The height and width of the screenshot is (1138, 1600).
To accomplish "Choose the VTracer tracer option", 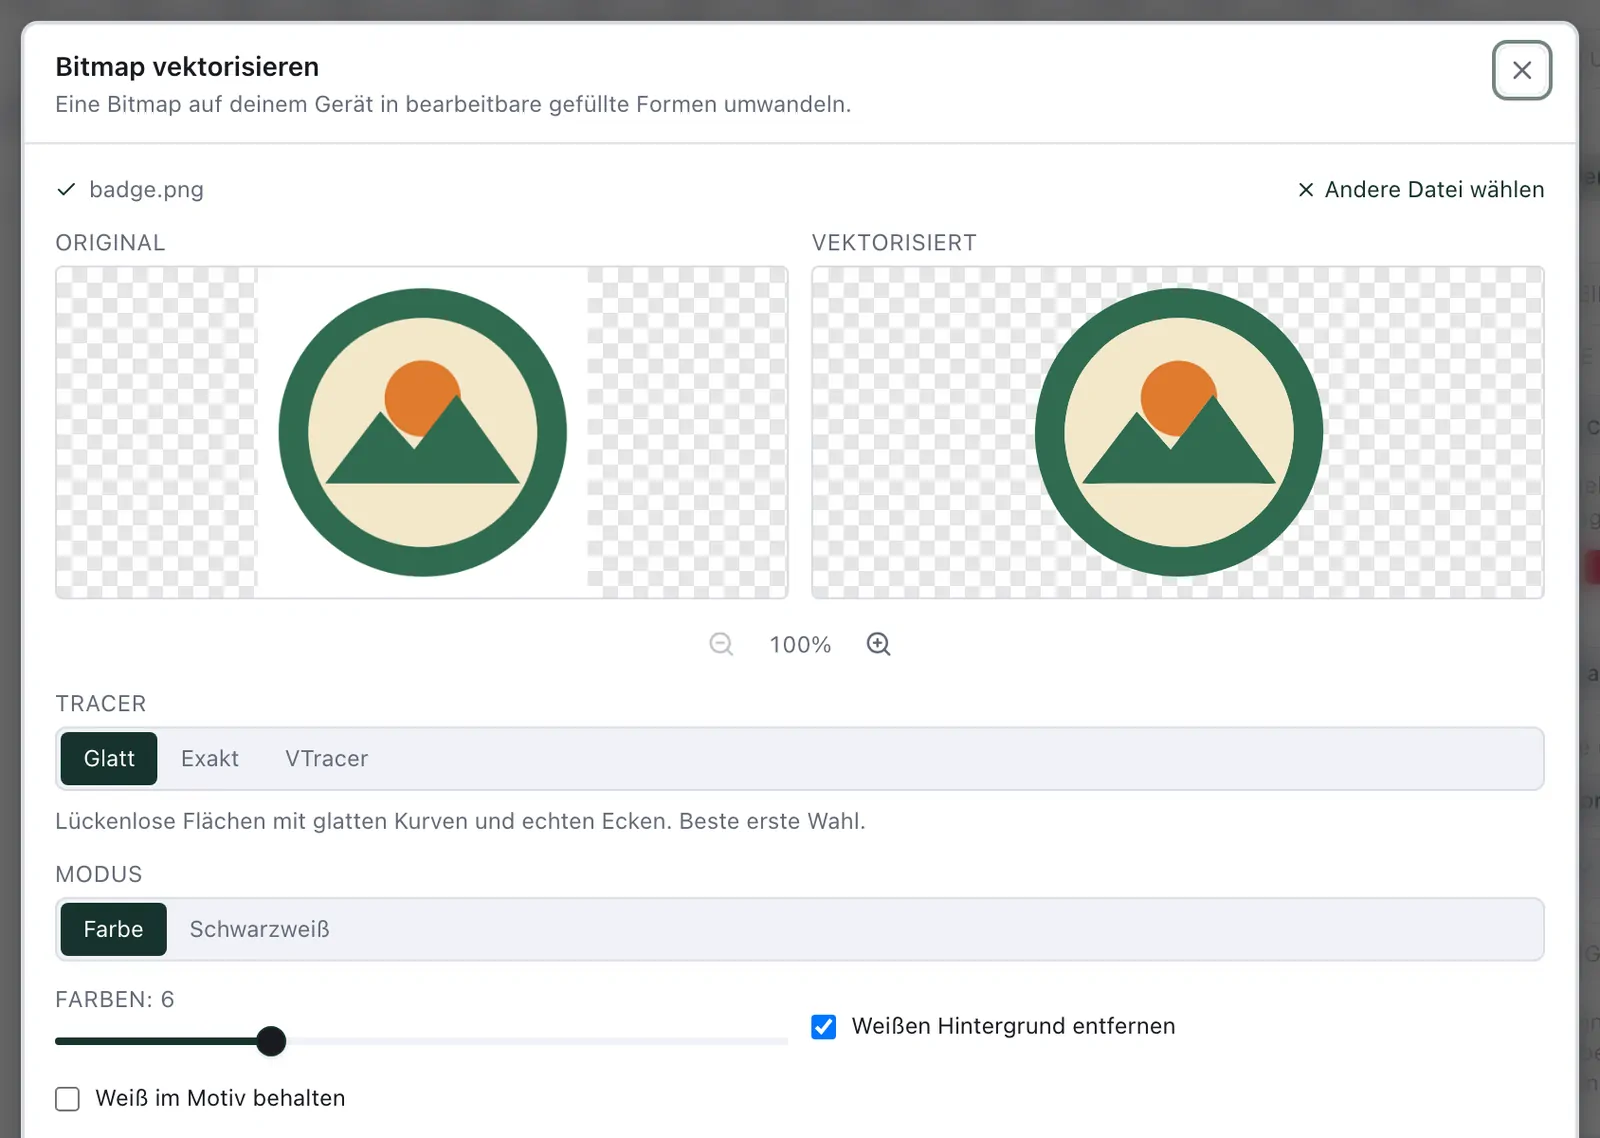I will [326, 758].
